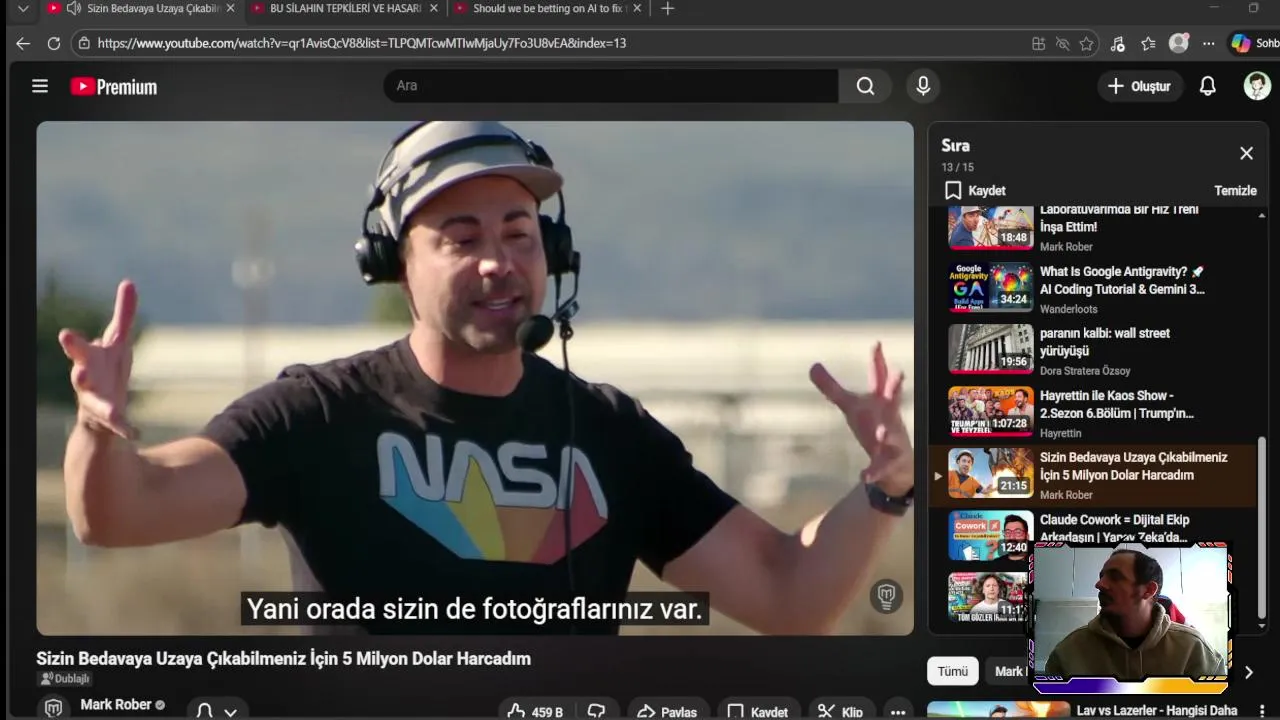The width and height of the screenshot is (1280, 720).
Task: Click the 34:24 Google Antigravity thumbnail
Action: 991,288
